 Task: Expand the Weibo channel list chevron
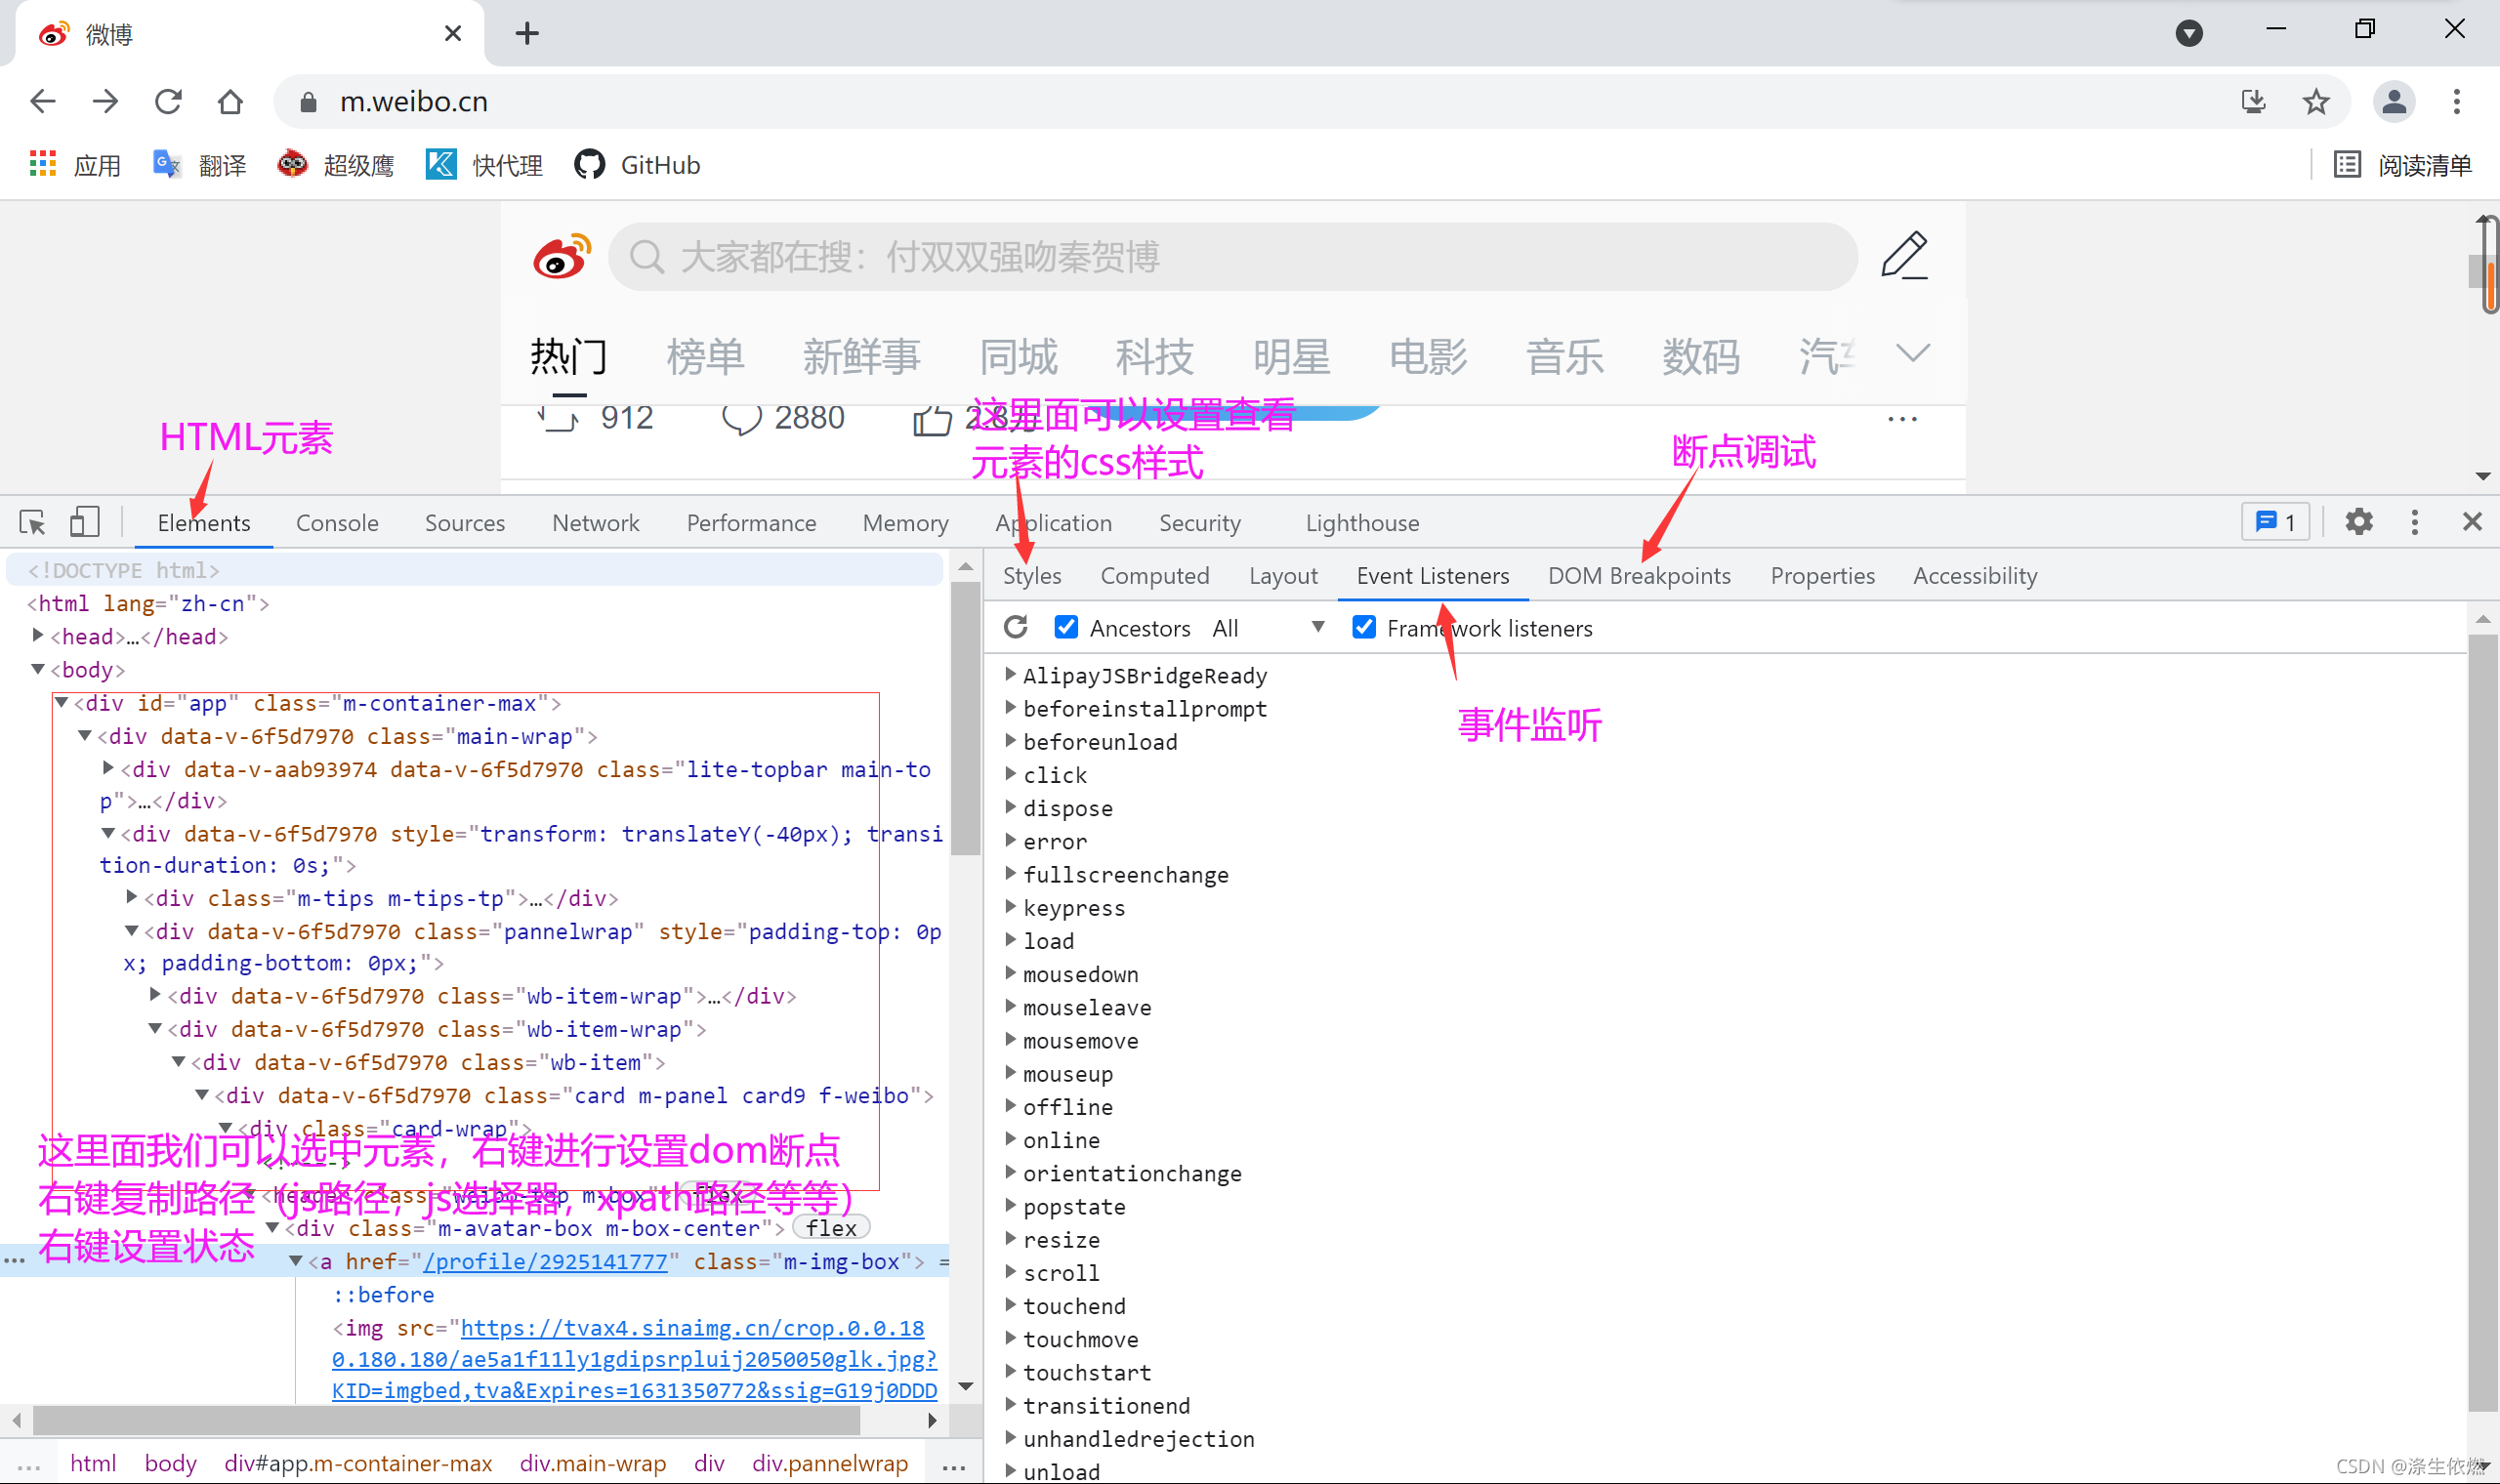coord(1912,353)
